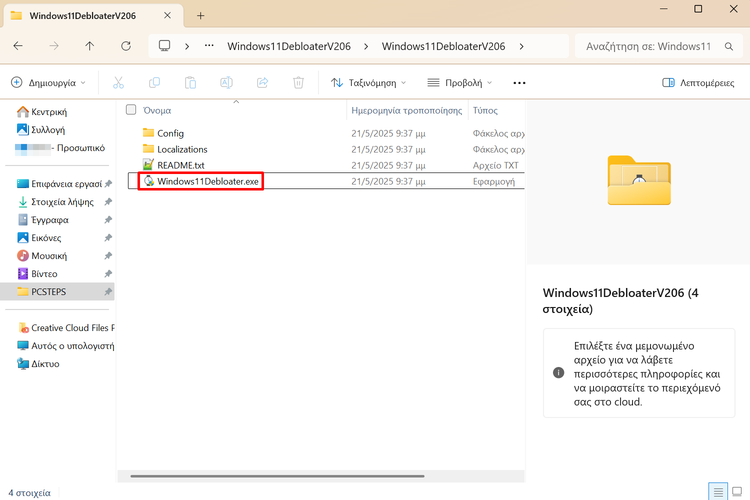Click the folder preview thumbnail in details pane
Viewport: 750px width, 500px height.
pyautogui.click(x=639, y=180)
